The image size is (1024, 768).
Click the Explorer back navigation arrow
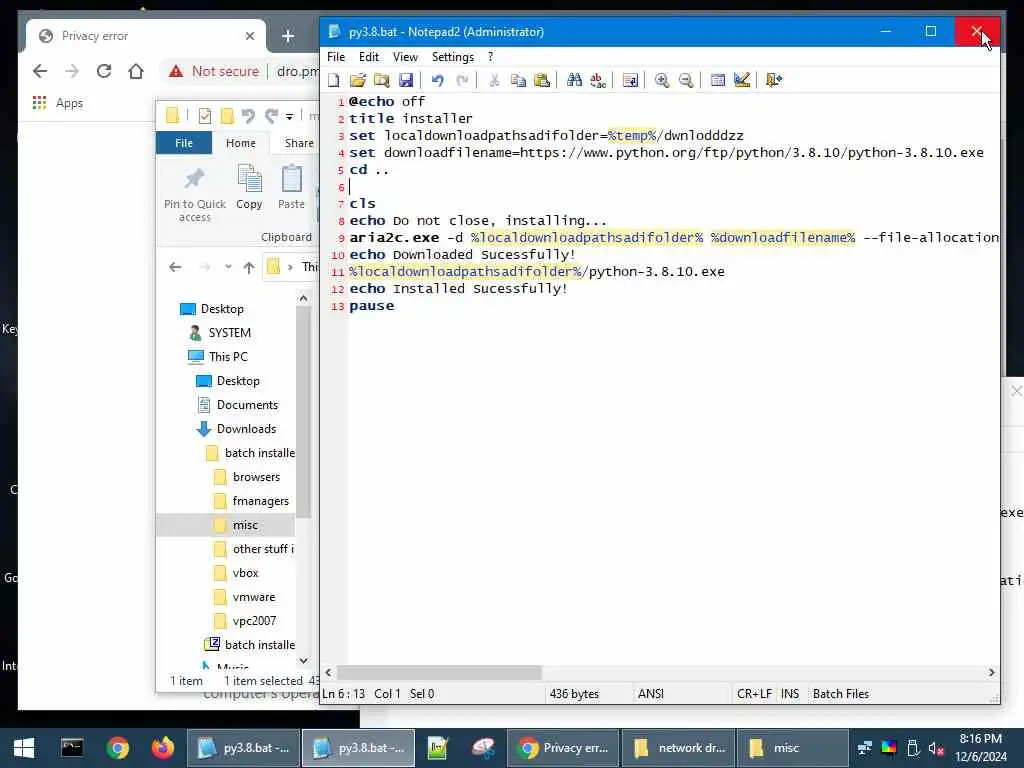[175, 267]
